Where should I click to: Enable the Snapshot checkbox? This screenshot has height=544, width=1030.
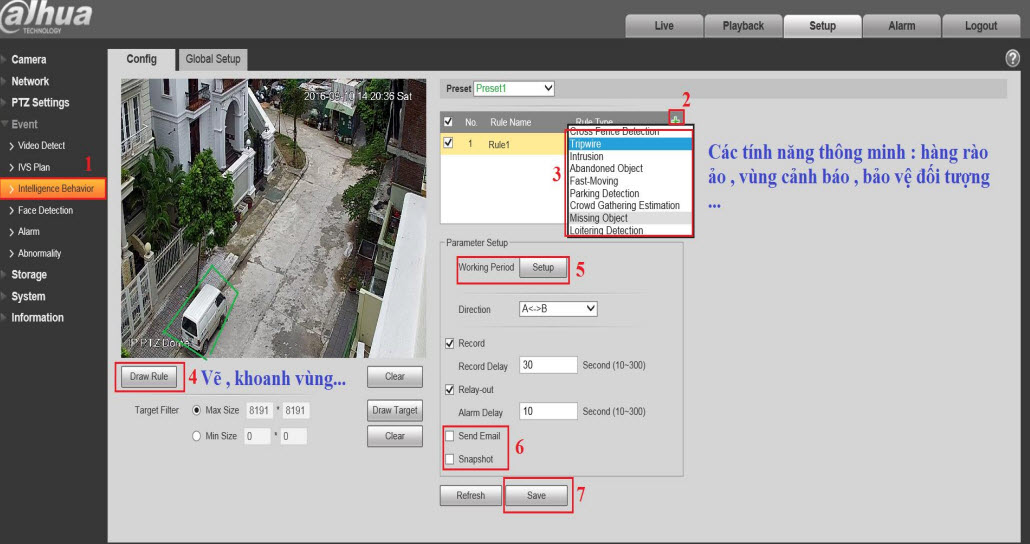click(450, 459)
